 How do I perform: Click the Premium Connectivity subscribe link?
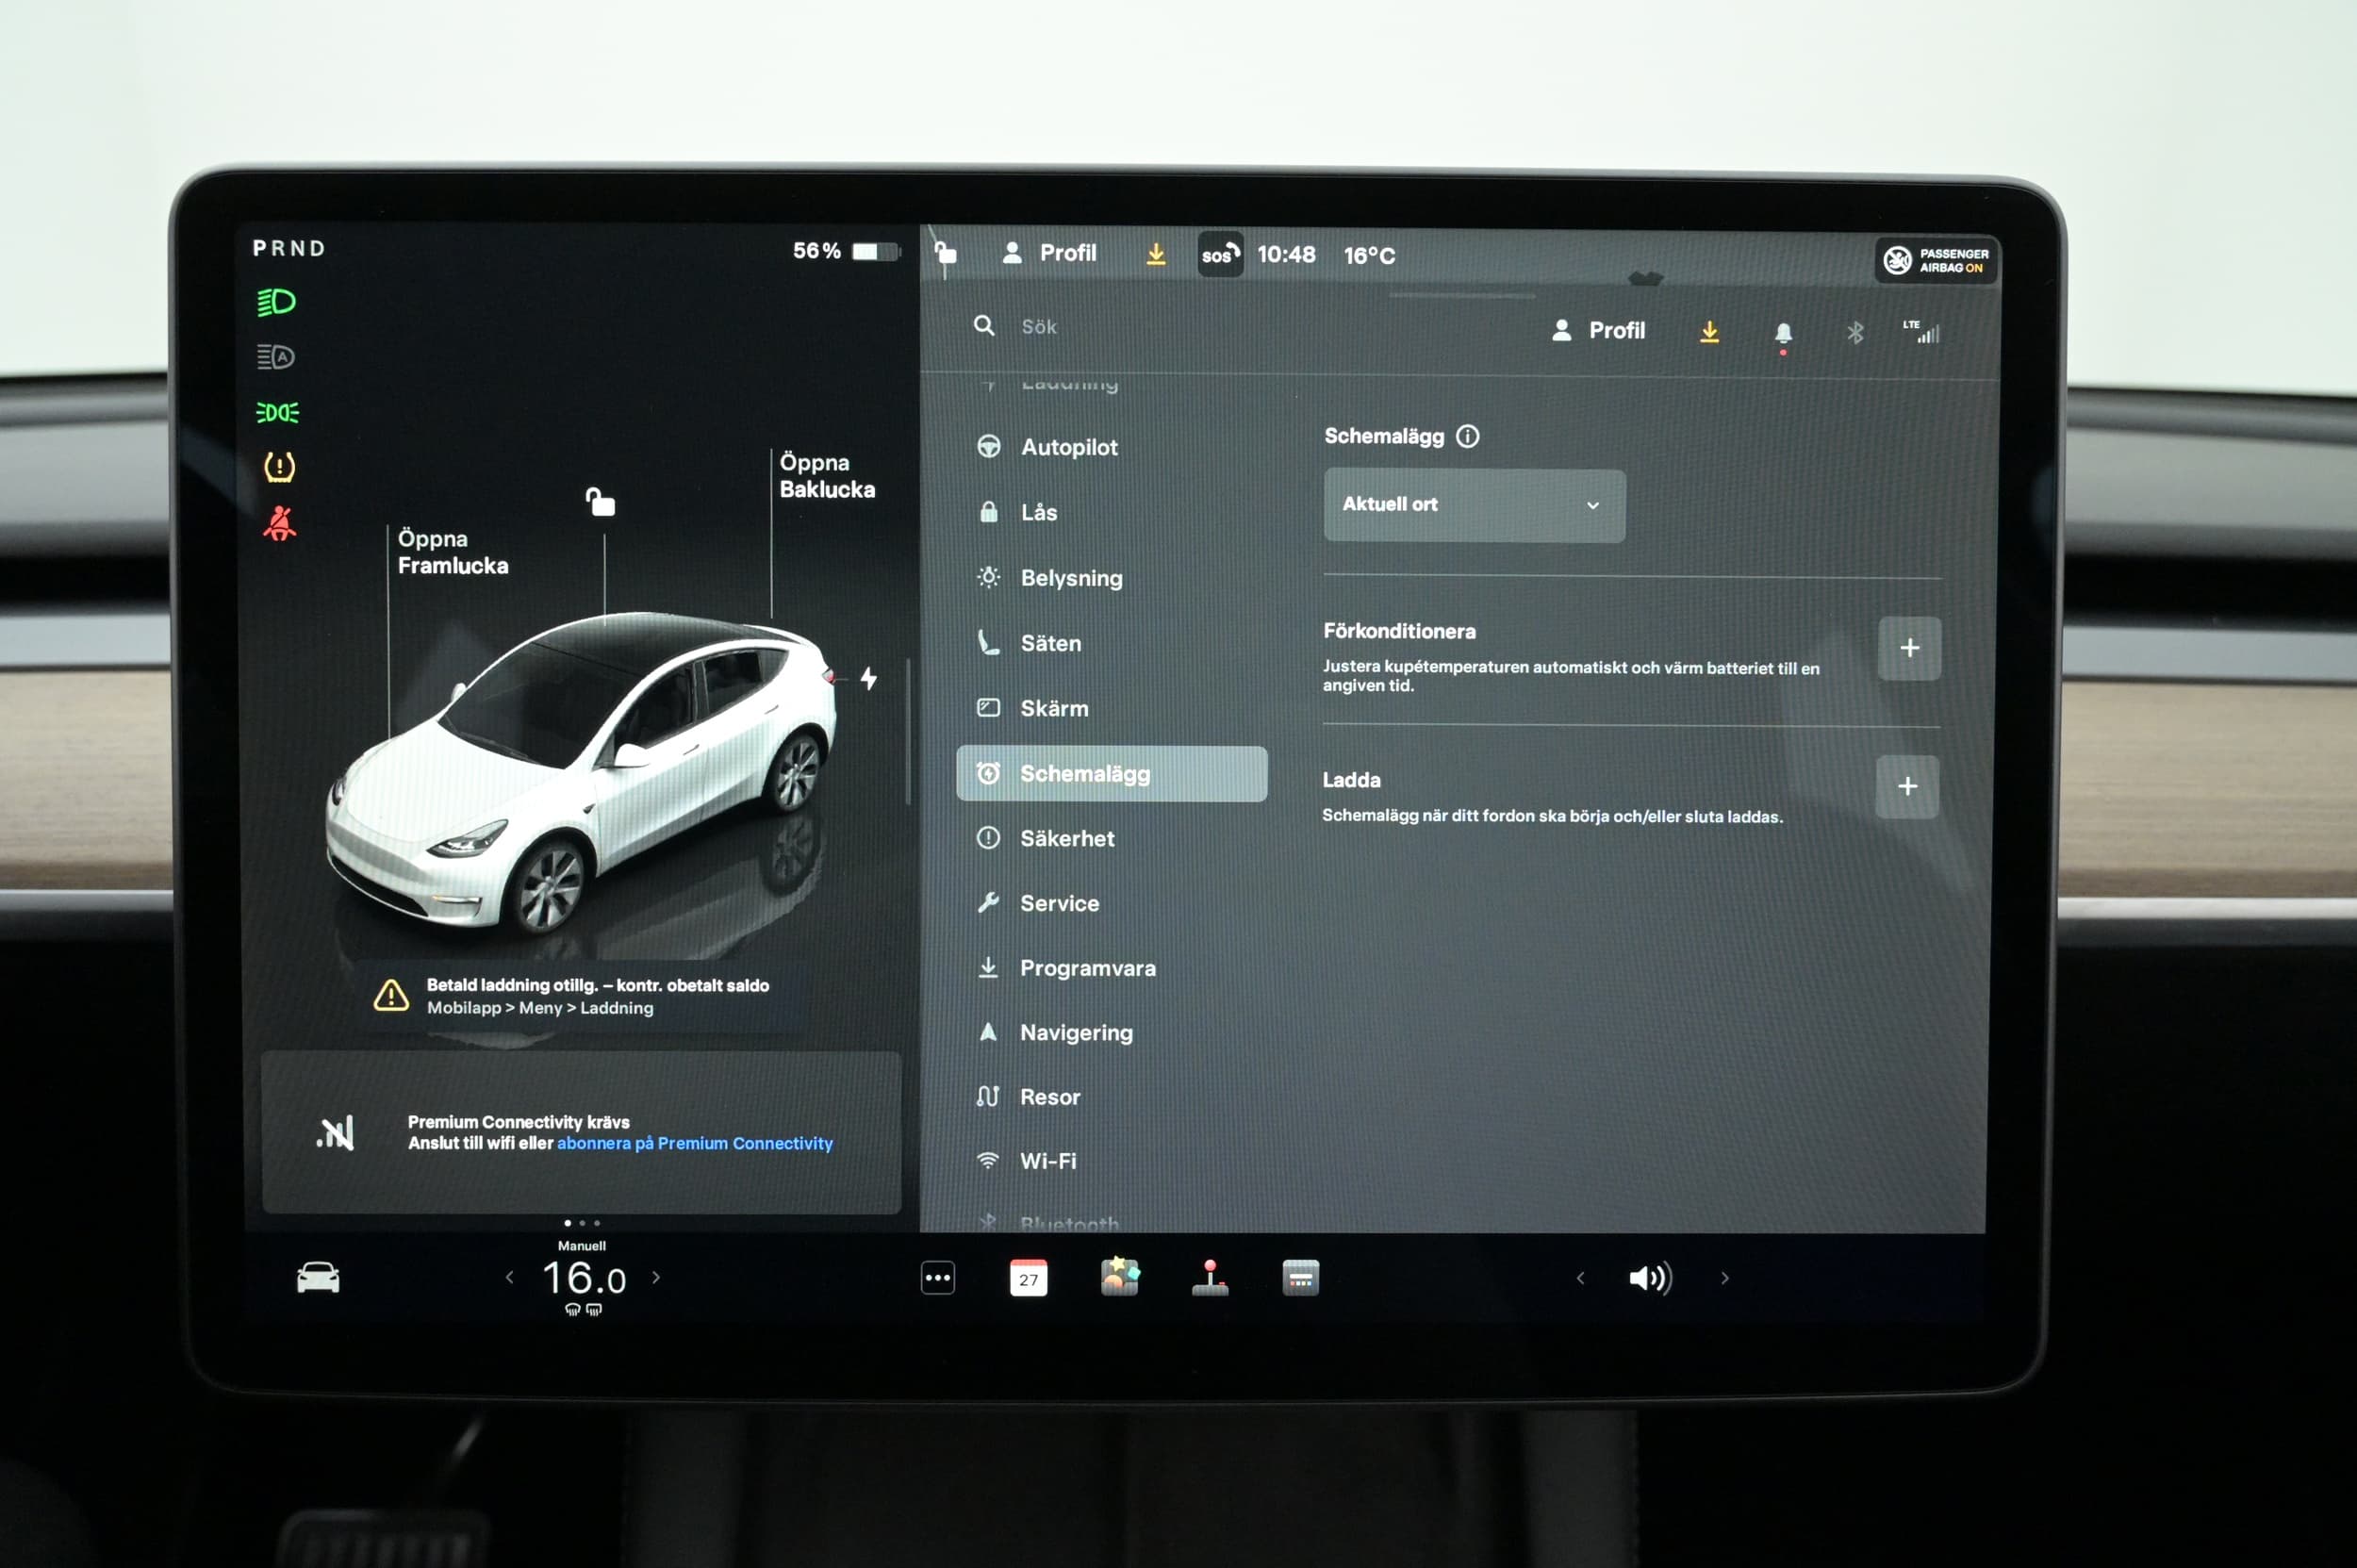[x=694, y=1143]
